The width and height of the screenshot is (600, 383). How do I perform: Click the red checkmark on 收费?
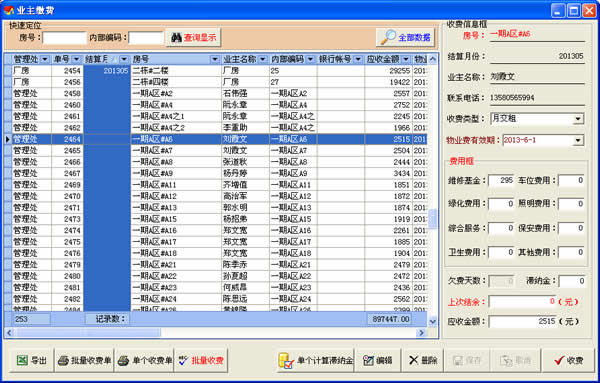pyautogui.click(x=559, y=360)
